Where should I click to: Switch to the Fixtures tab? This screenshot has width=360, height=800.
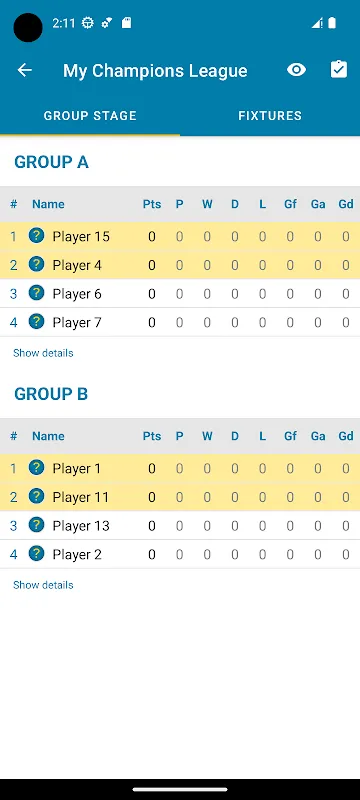point(270,116)
